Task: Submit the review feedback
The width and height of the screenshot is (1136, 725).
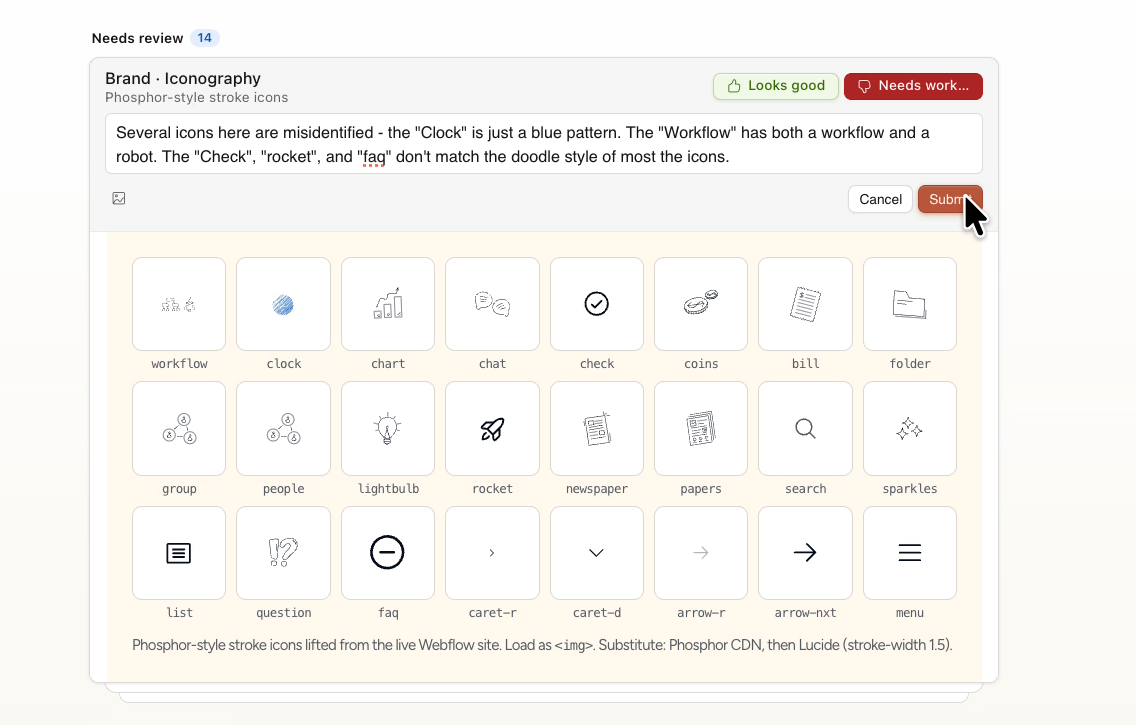Action: 949,199
